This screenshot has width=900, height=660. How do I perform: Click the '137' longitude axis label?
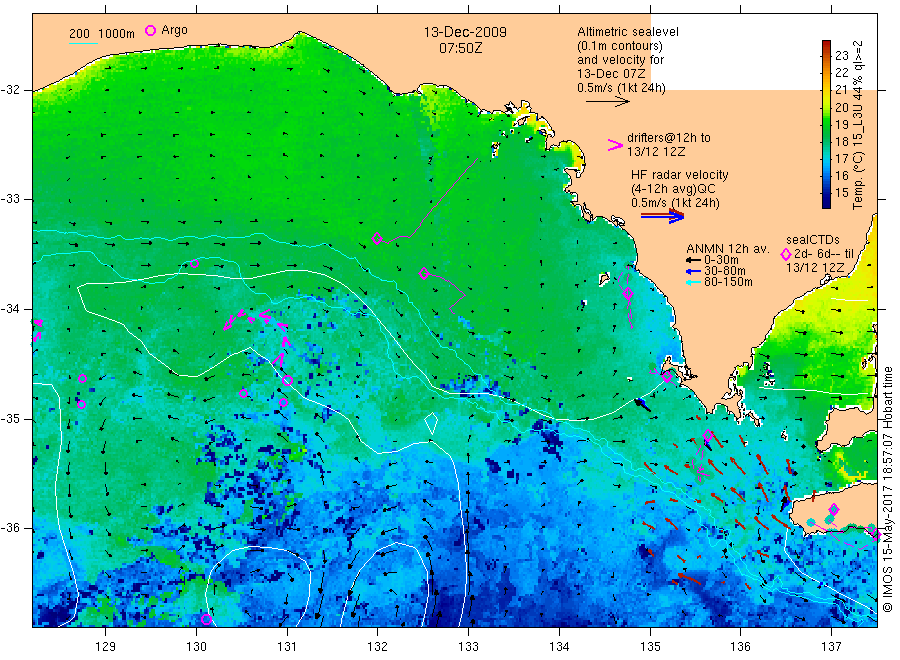pyautogui.click(x=831, y=647)
